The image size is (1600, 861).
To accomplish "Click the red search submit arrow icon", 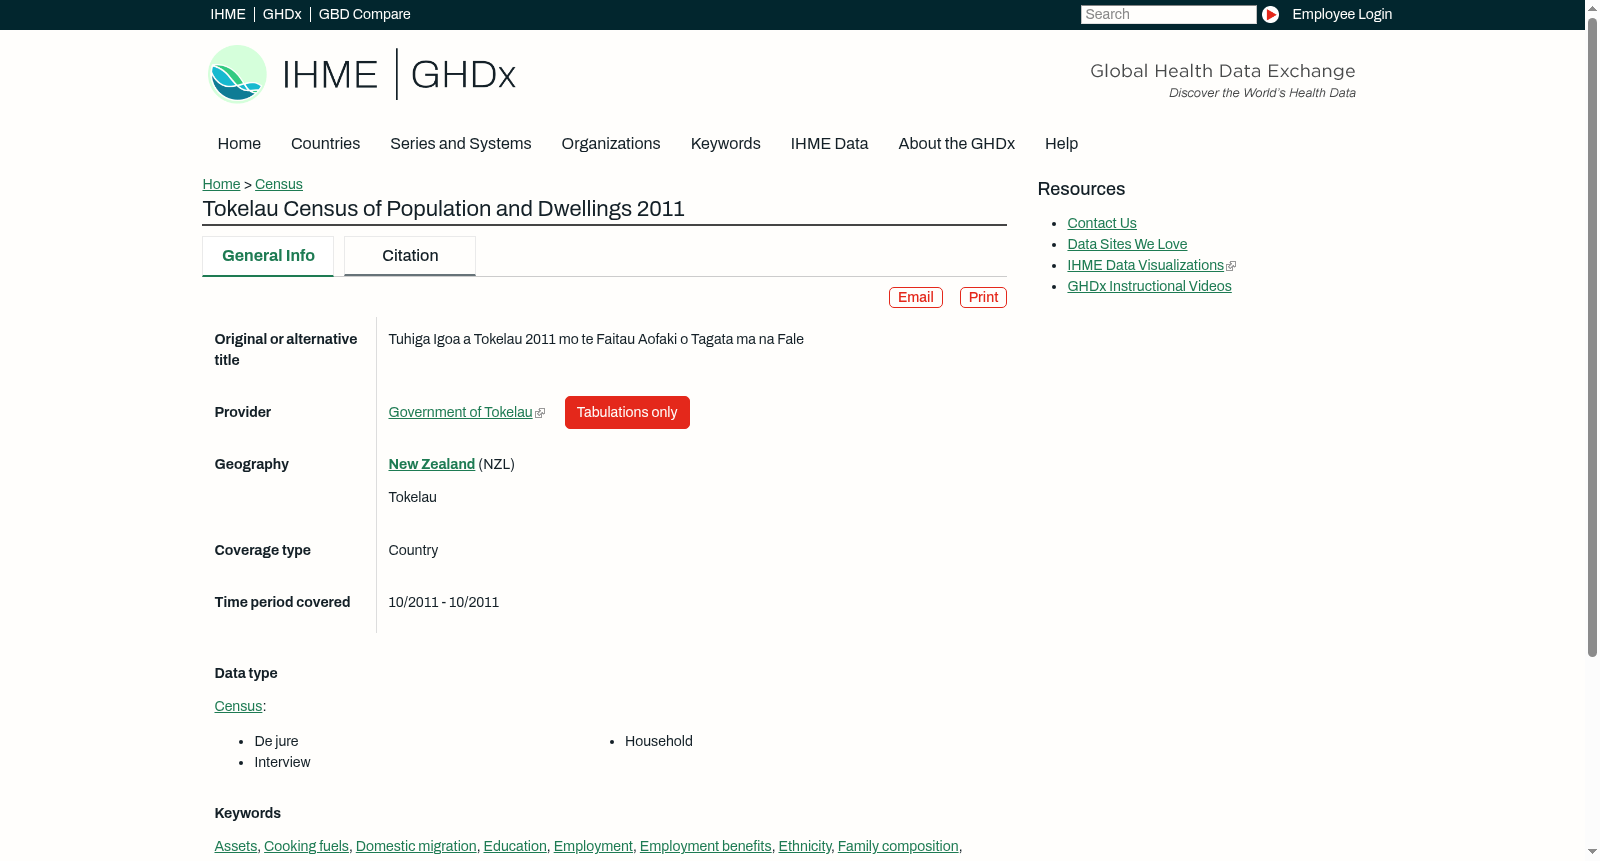I will 1270,14.
